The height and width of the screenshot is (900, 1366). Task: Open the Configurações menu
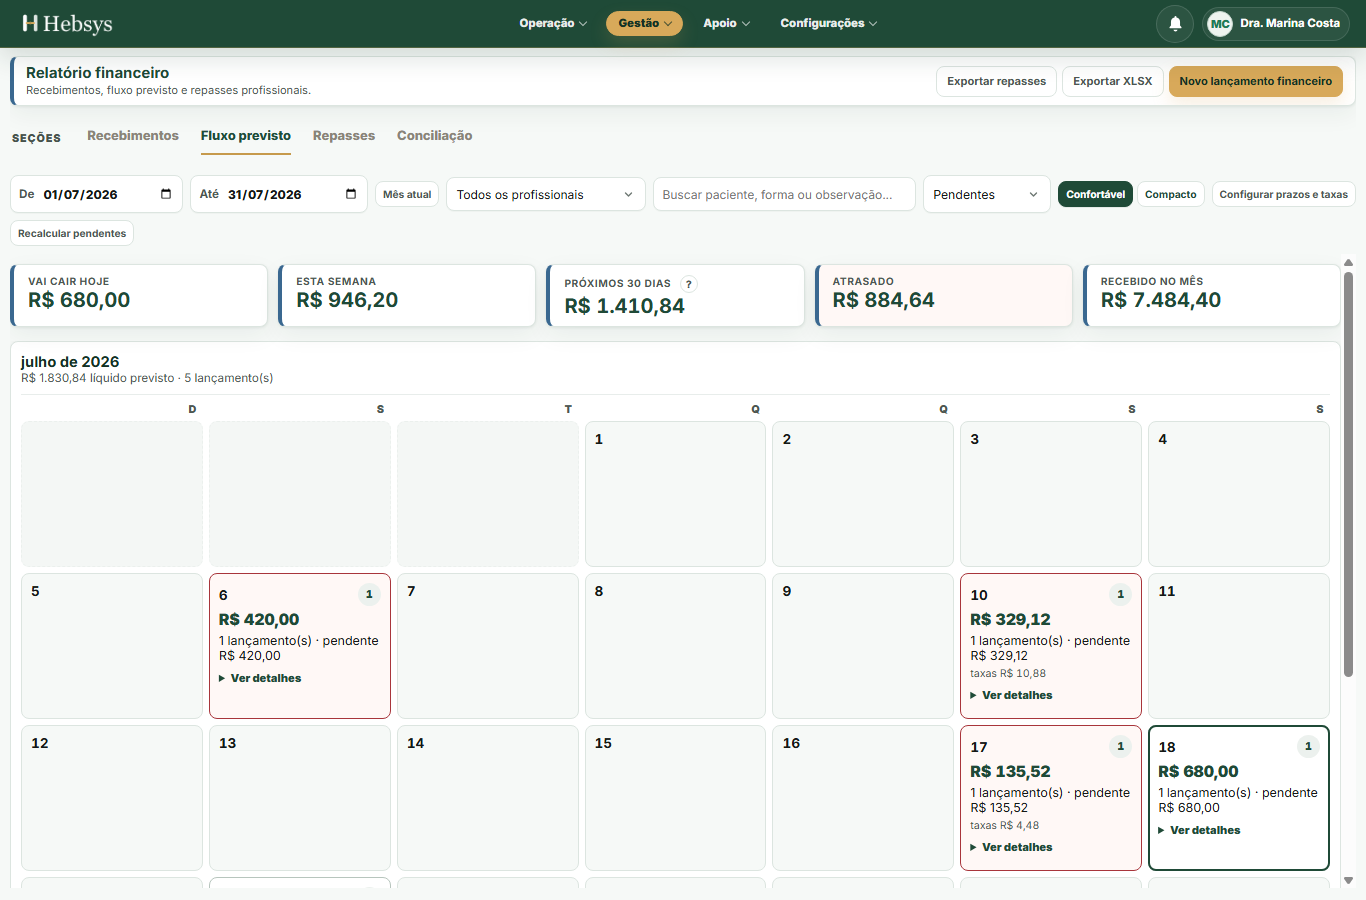(828, 23)
